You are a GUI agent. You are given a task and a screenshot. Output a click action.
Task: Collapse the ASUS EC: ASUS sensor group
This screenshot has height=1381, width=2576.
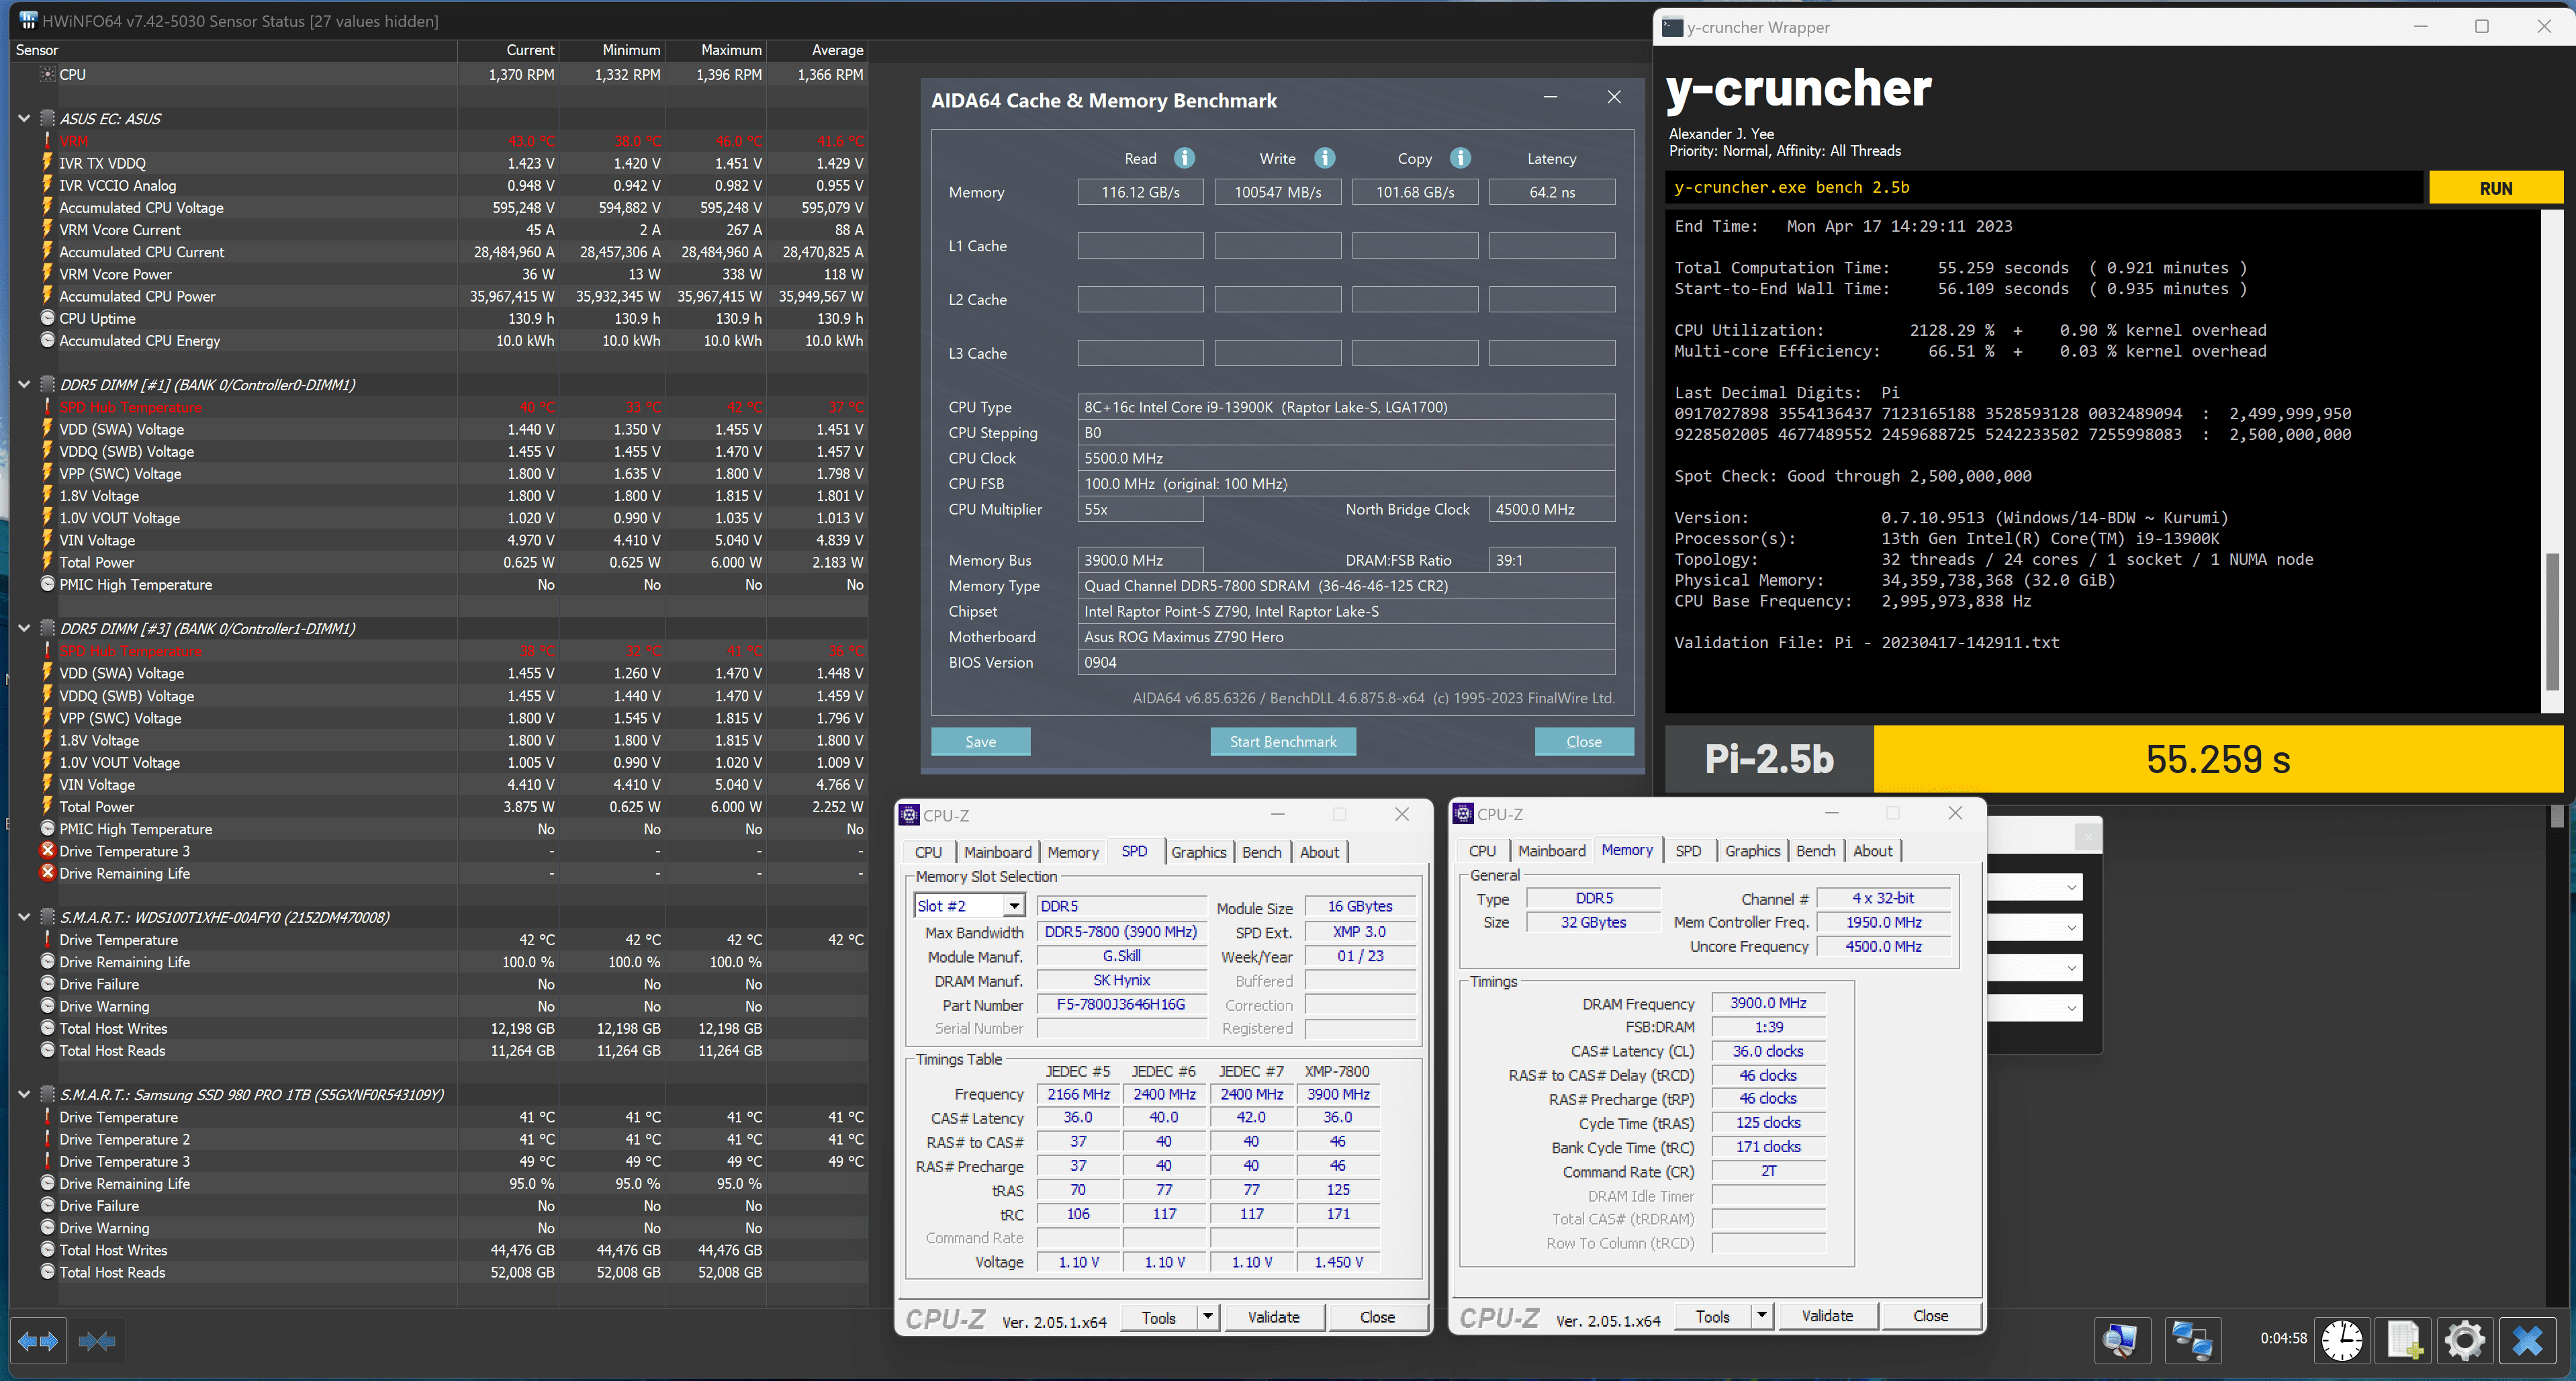(24, 118)
